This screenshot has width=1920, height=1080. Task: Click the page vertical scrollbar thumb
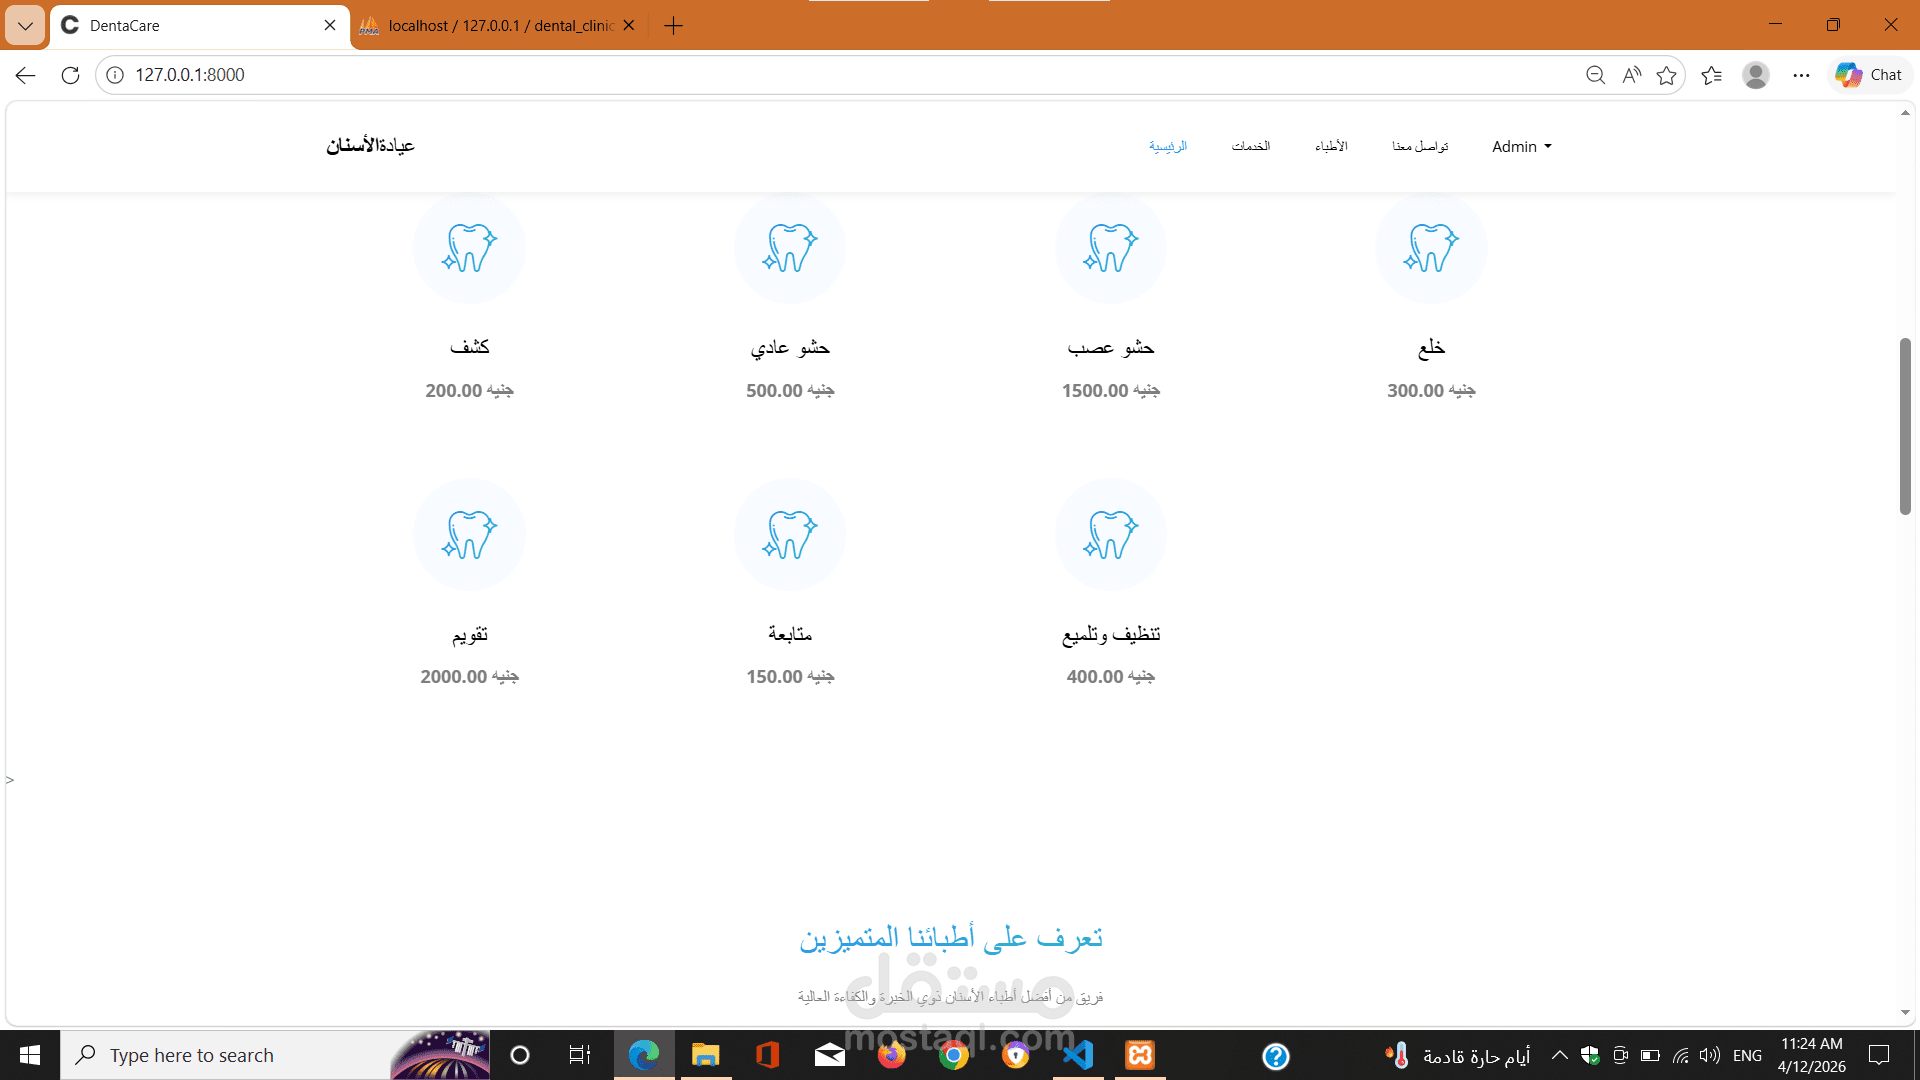click(1905, 426)
